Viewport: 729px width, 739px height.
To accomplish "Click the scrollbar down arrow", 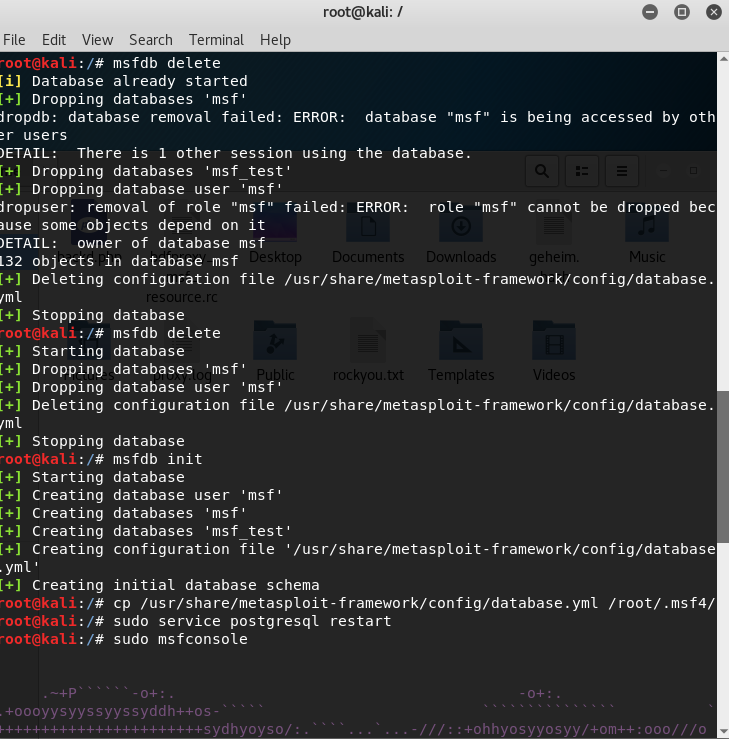I will pos(723,731).
